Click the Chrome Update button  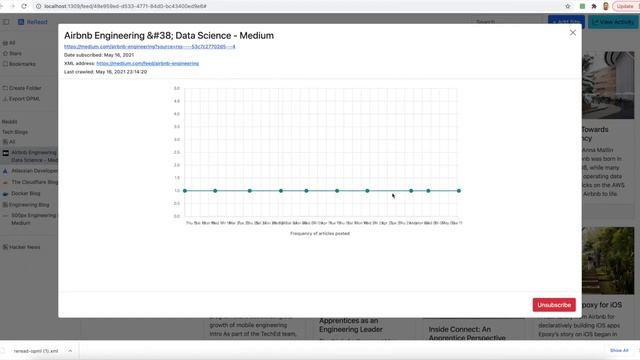(x=625, y=6)
